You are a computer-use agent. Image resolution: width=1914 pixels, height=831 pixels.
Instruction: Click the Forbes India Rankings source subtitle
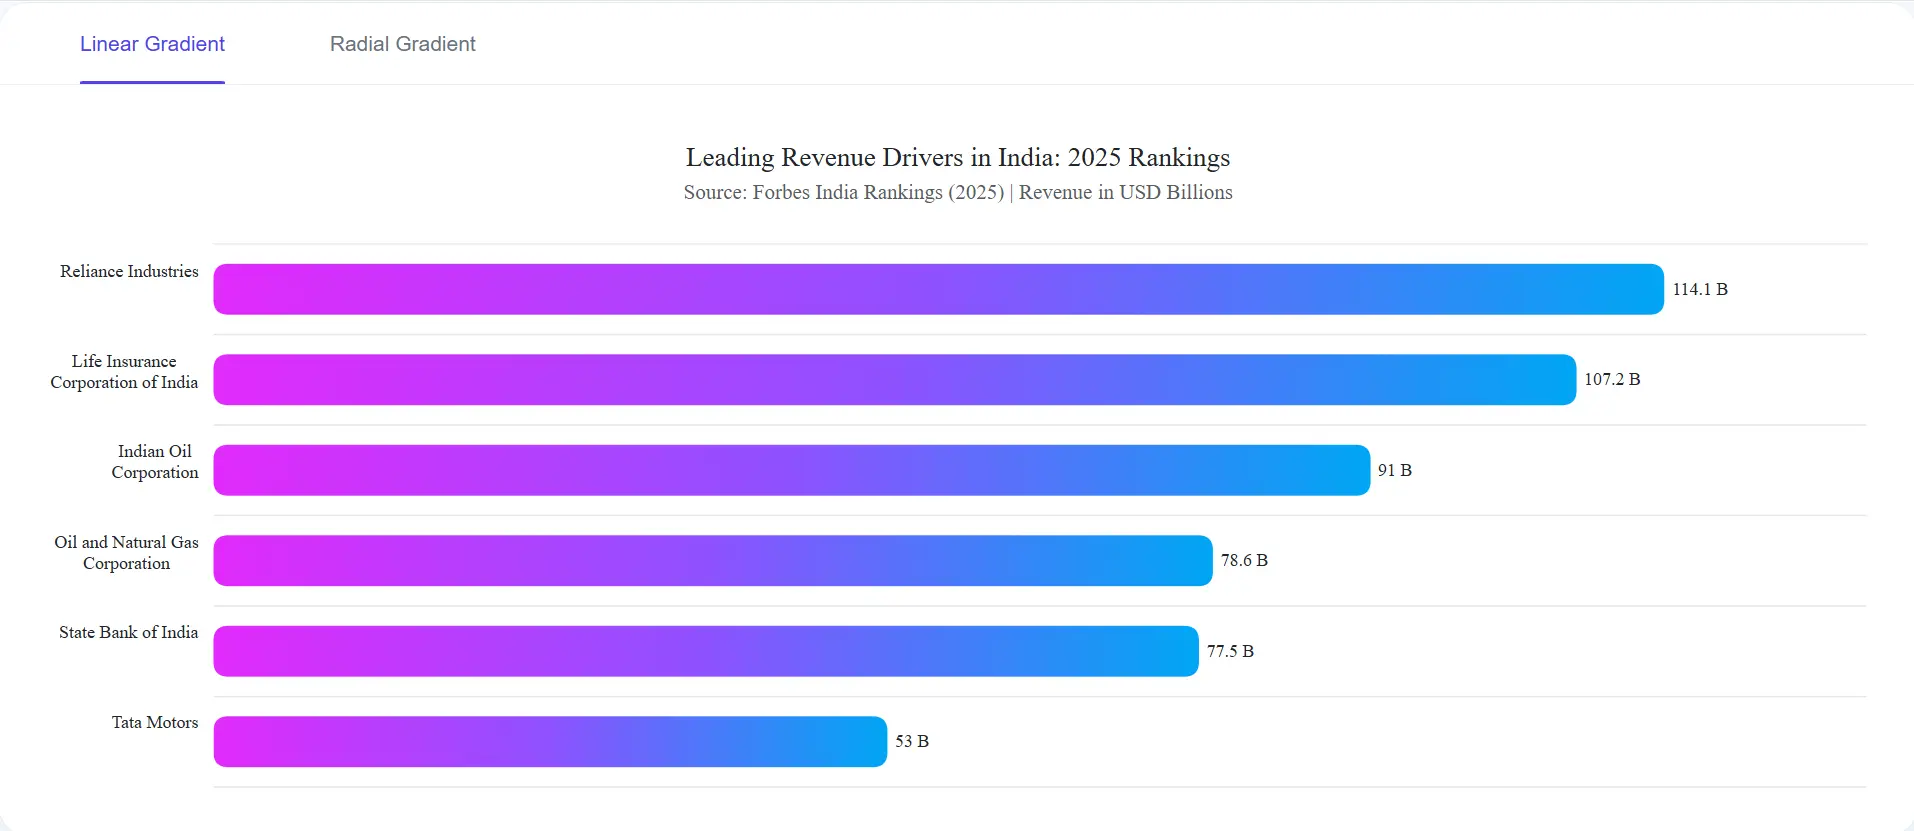click(x=958, y=192)
